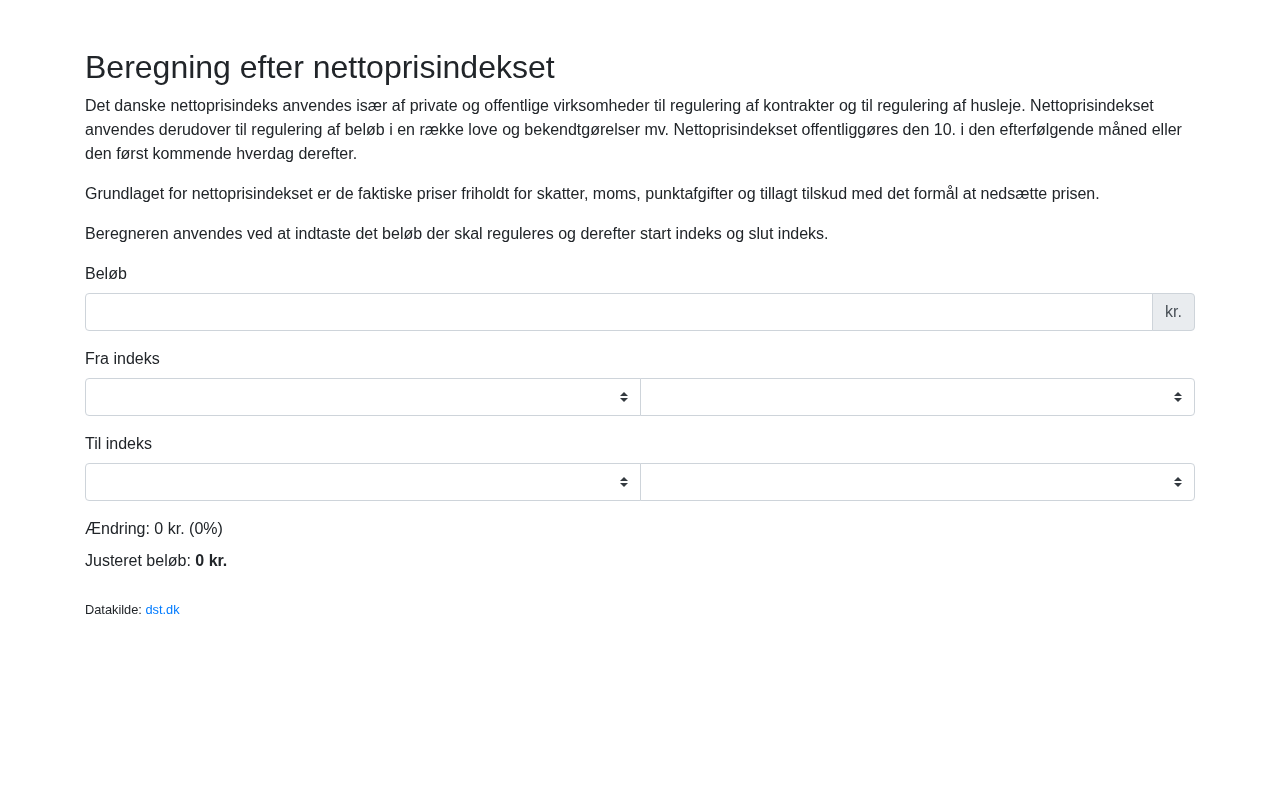Click the "Beløb" field label
Screen dimensions: 1280x800
click(106, 274)
